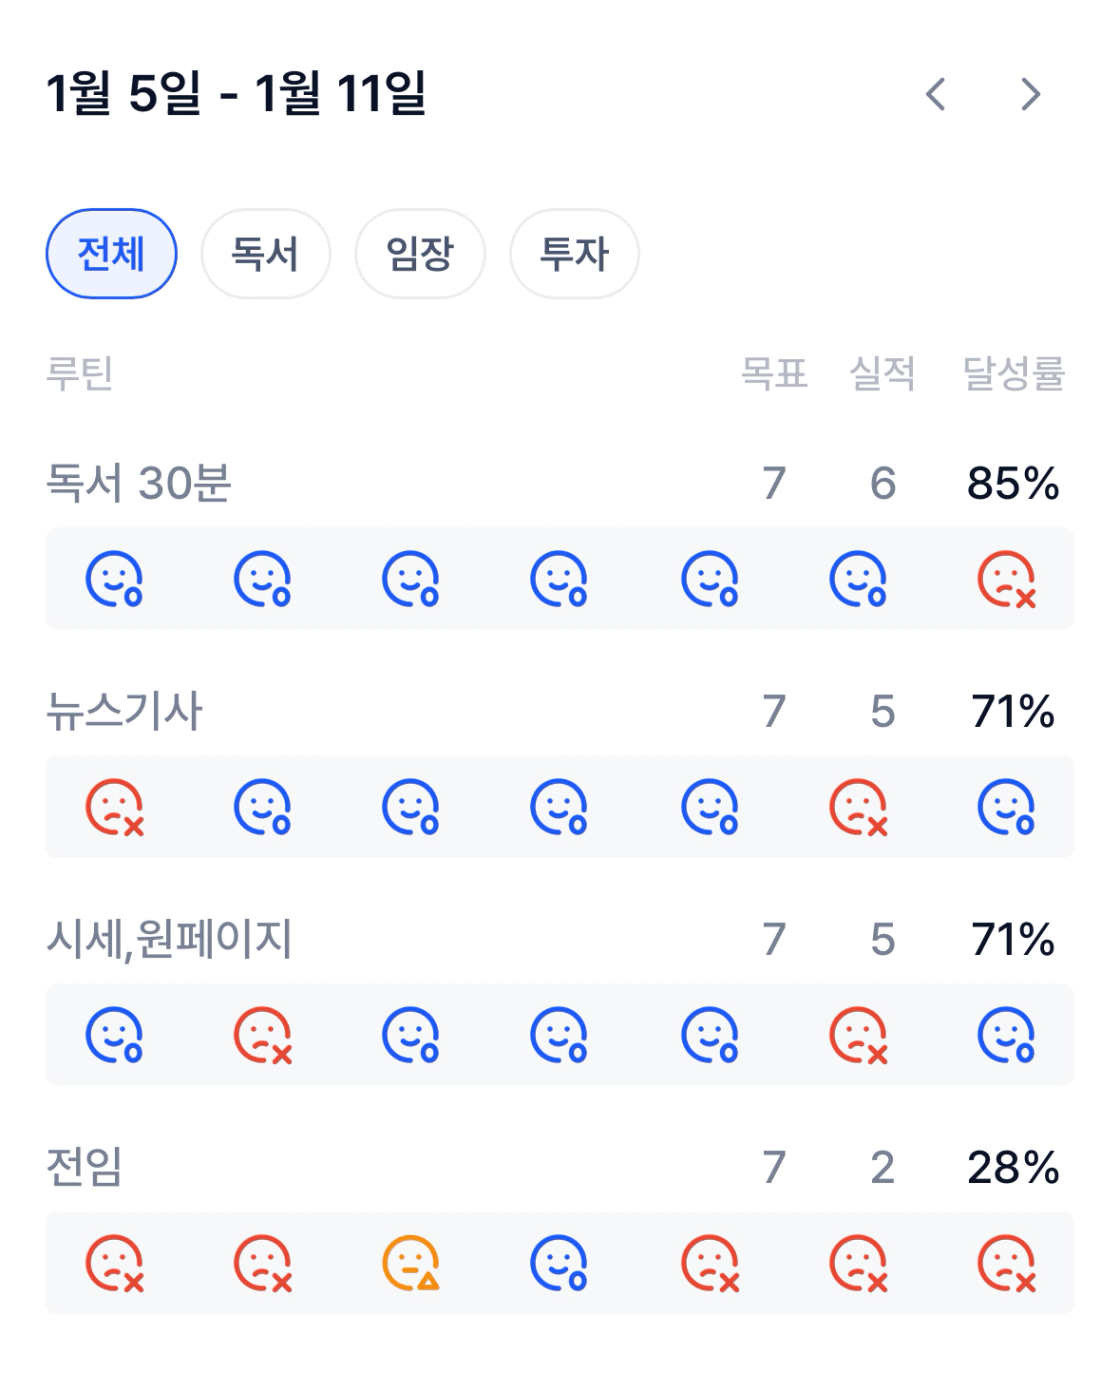Screen dimensions: 1120x1373
Task: Click the orange neutral face in 전임 row
Action: point(411,1263)
